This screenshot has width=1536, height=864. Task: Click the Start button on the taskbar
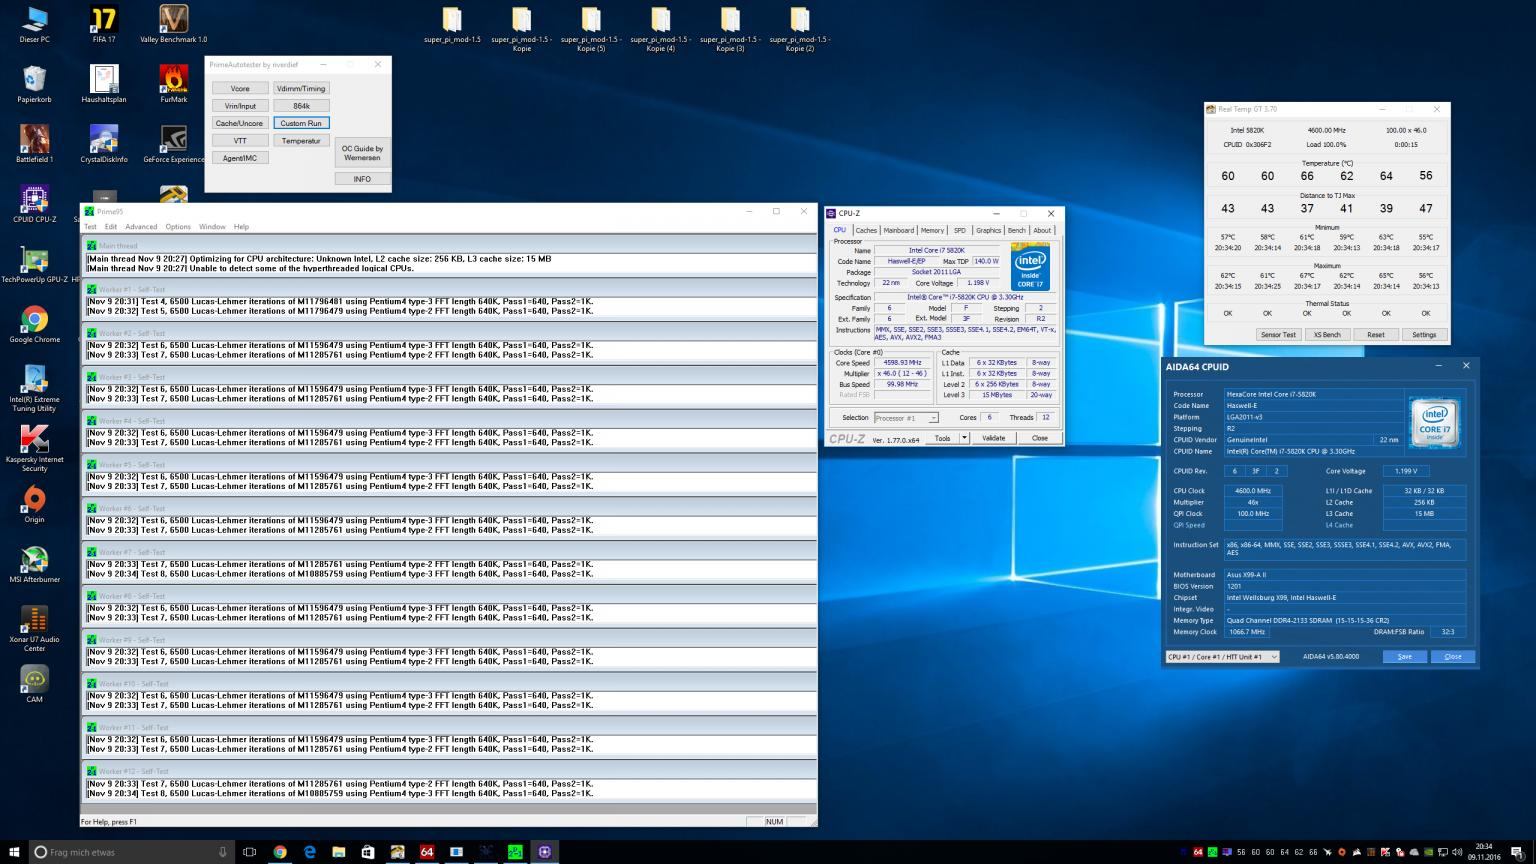14,852
